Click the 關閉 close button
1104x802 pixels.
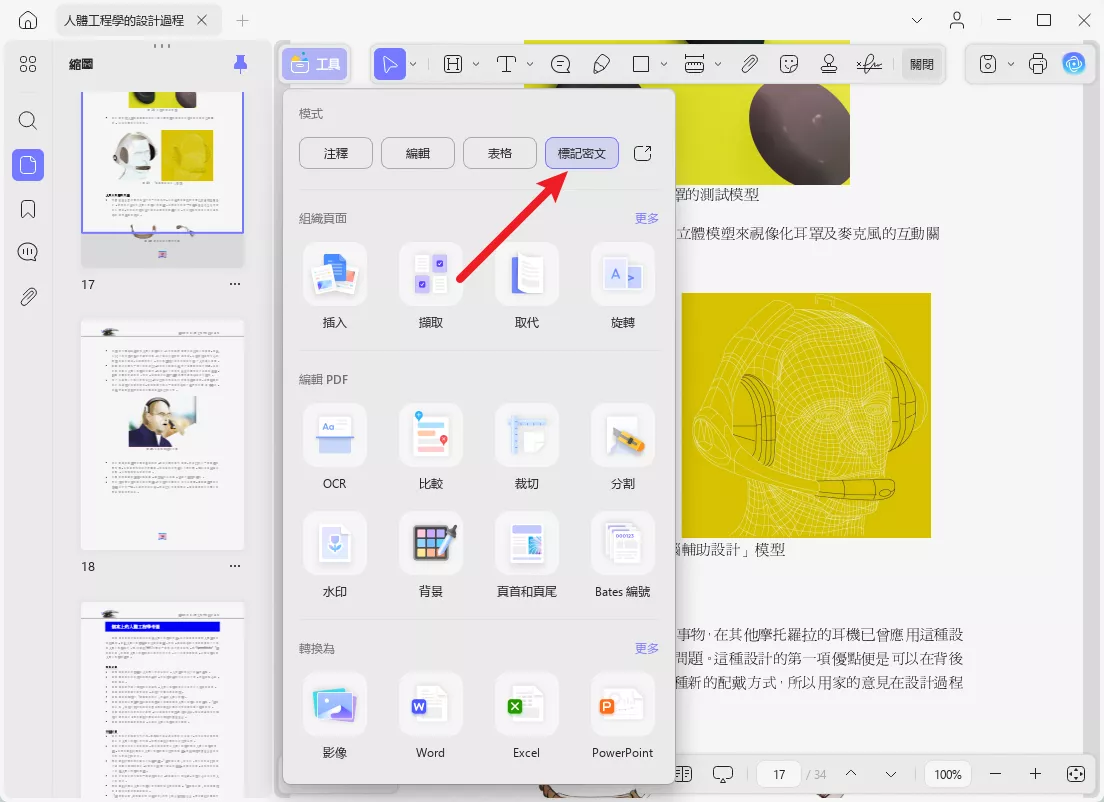(x=922, y=64)
